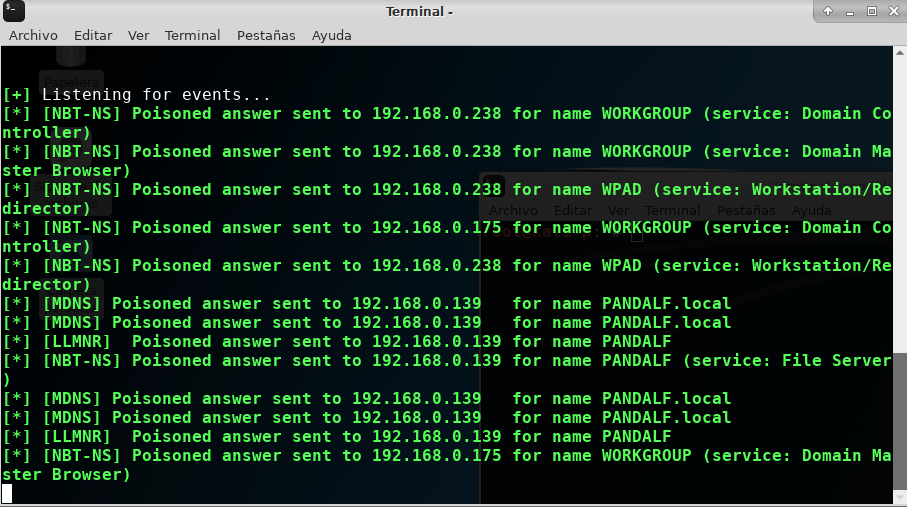Open the Ayuda menu
The height and width of the screenshot is (507, 907).
click(331, 35)
